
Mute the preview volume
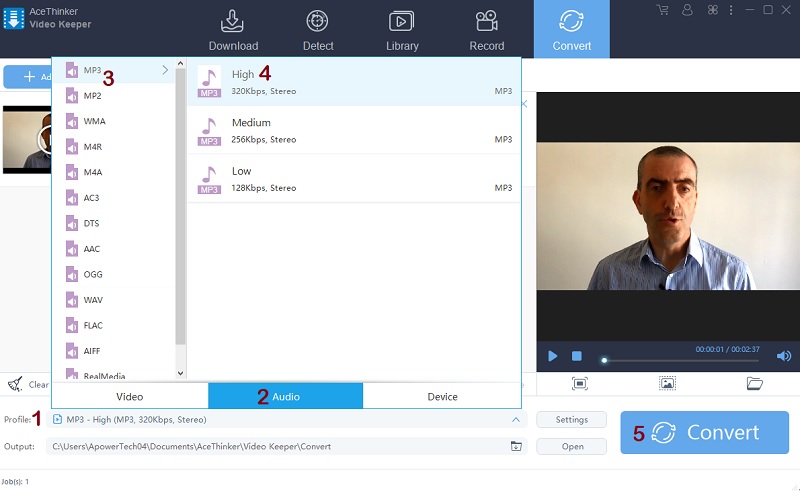(784, 356)
